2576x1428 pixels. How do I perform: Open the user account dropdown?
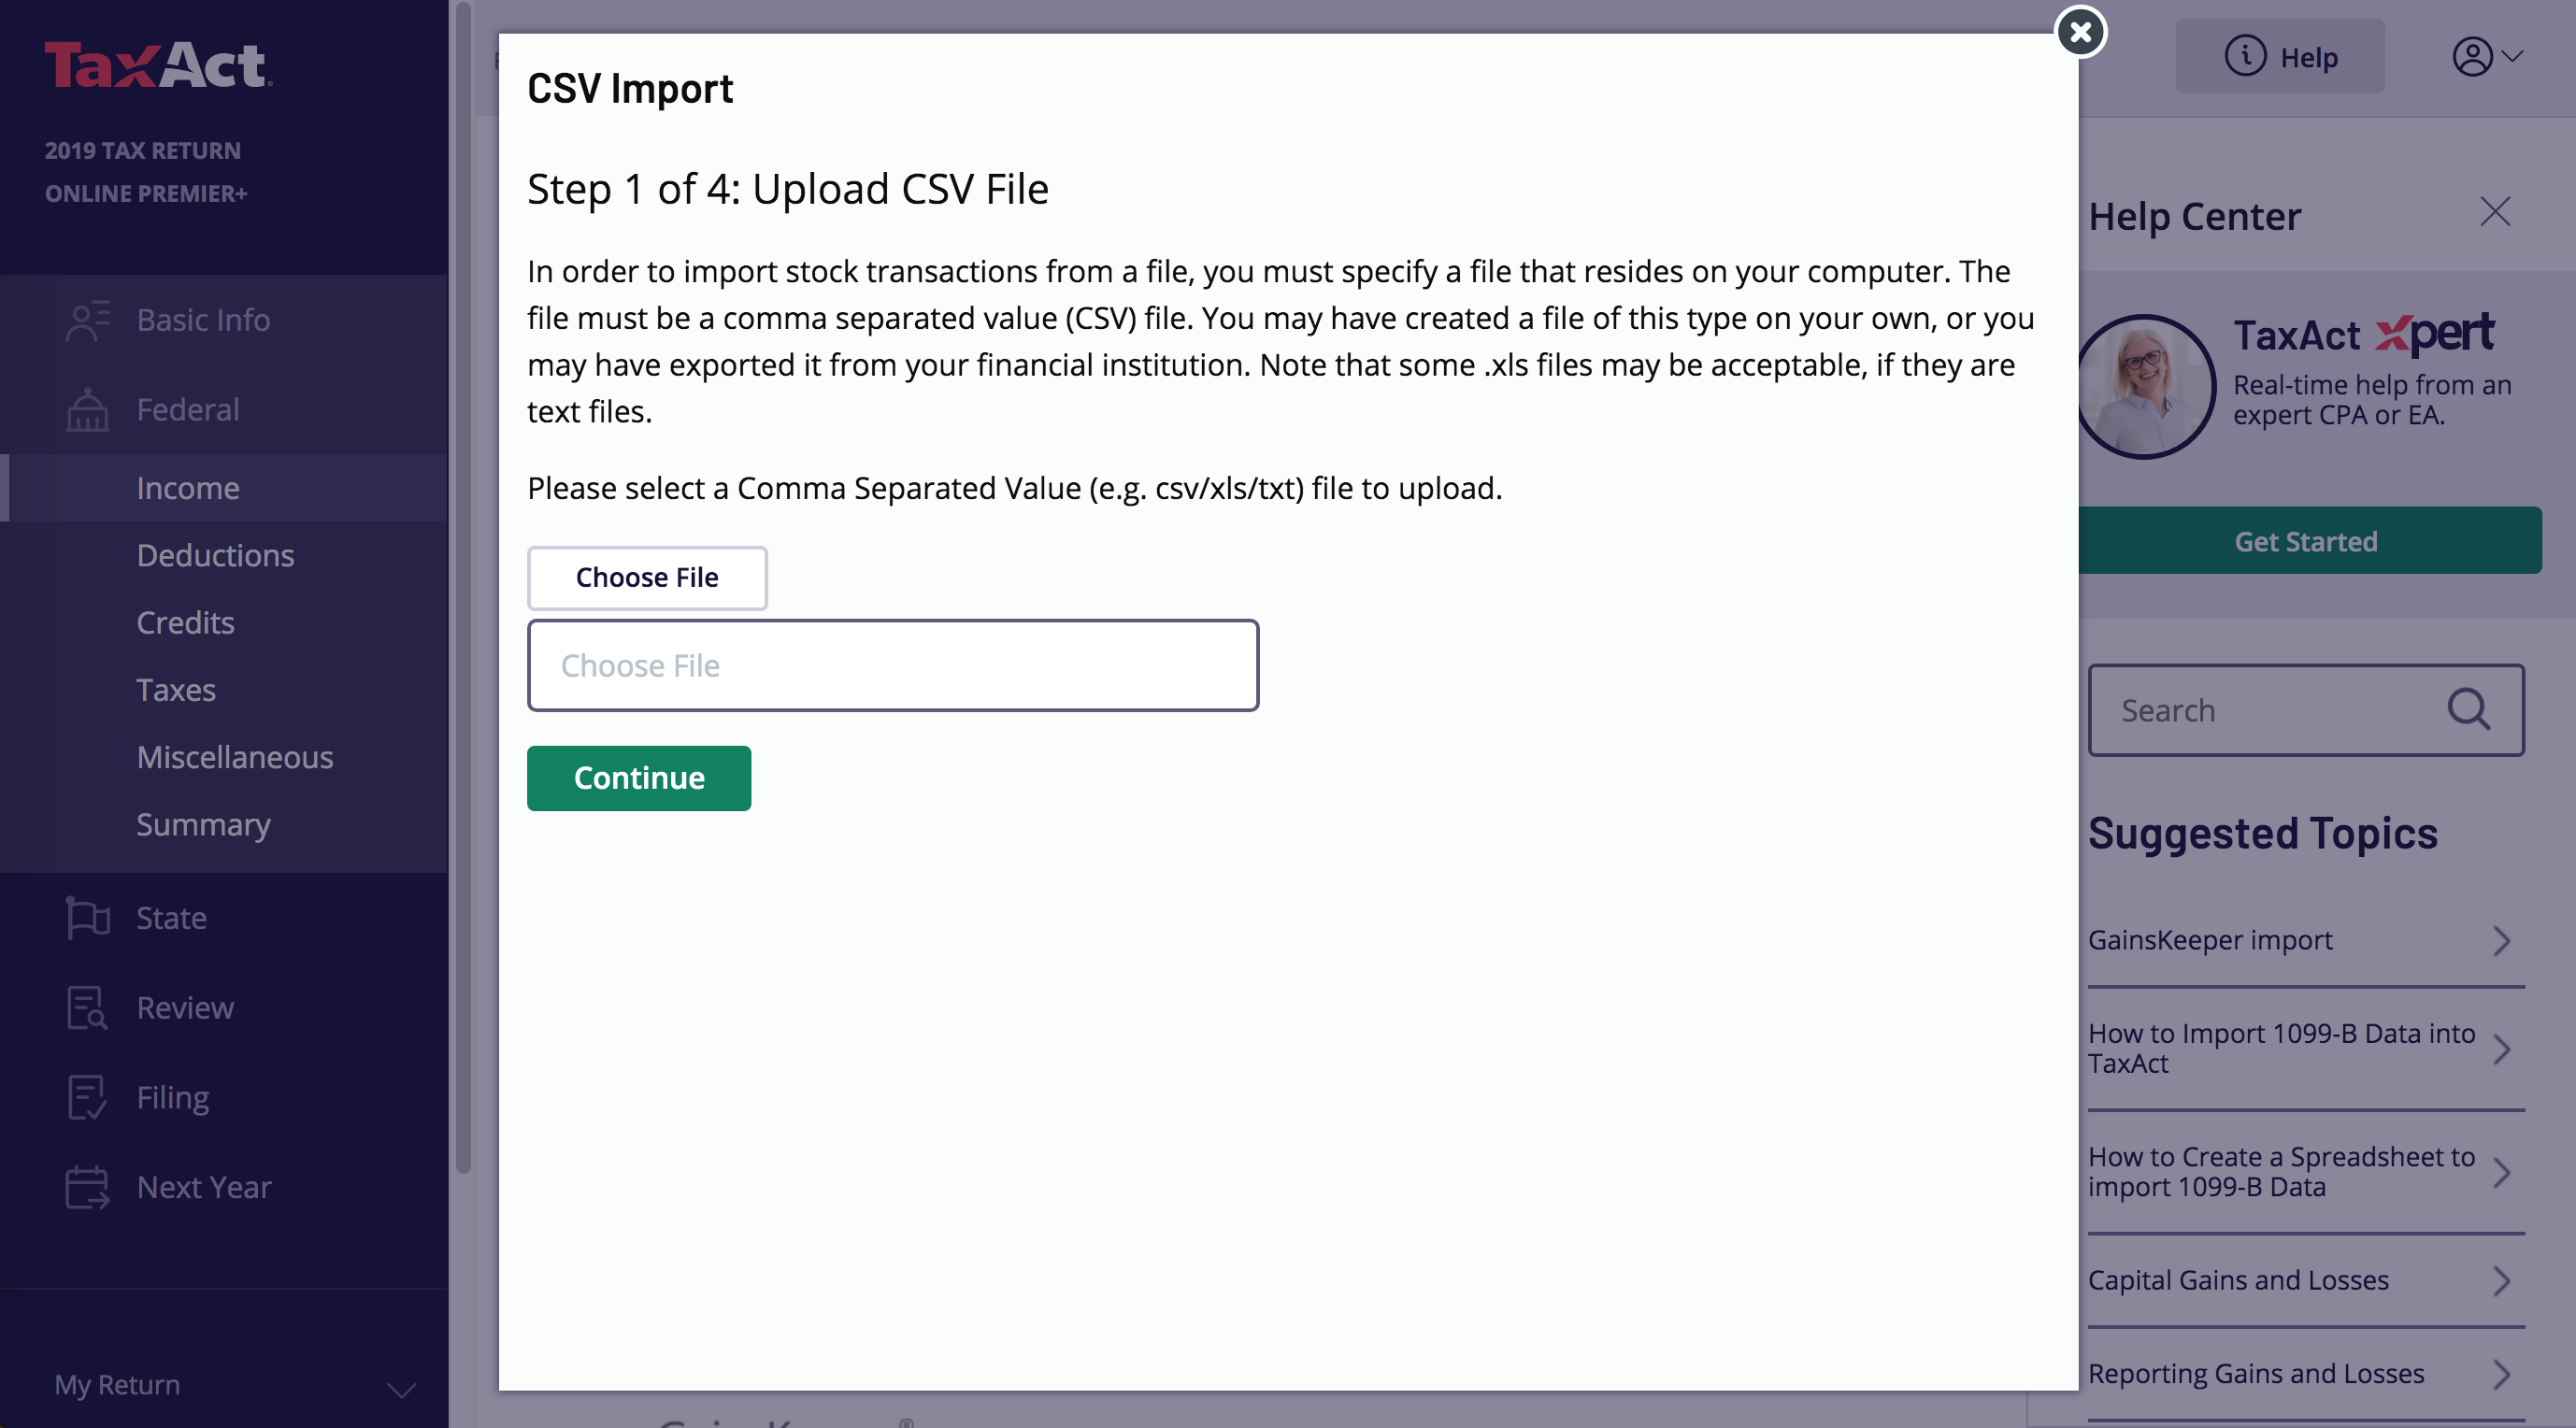tap(2486, 57)
